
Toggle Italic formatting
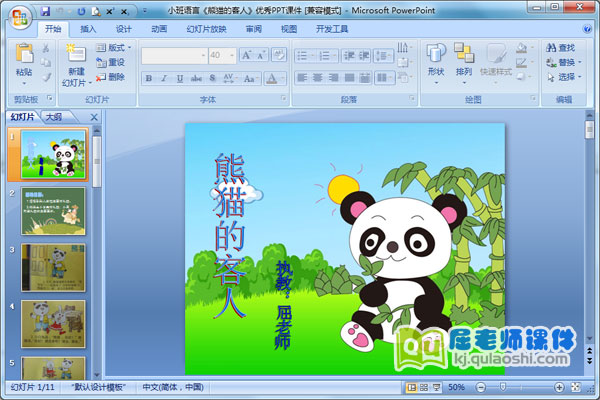click(x=164, y=78)
